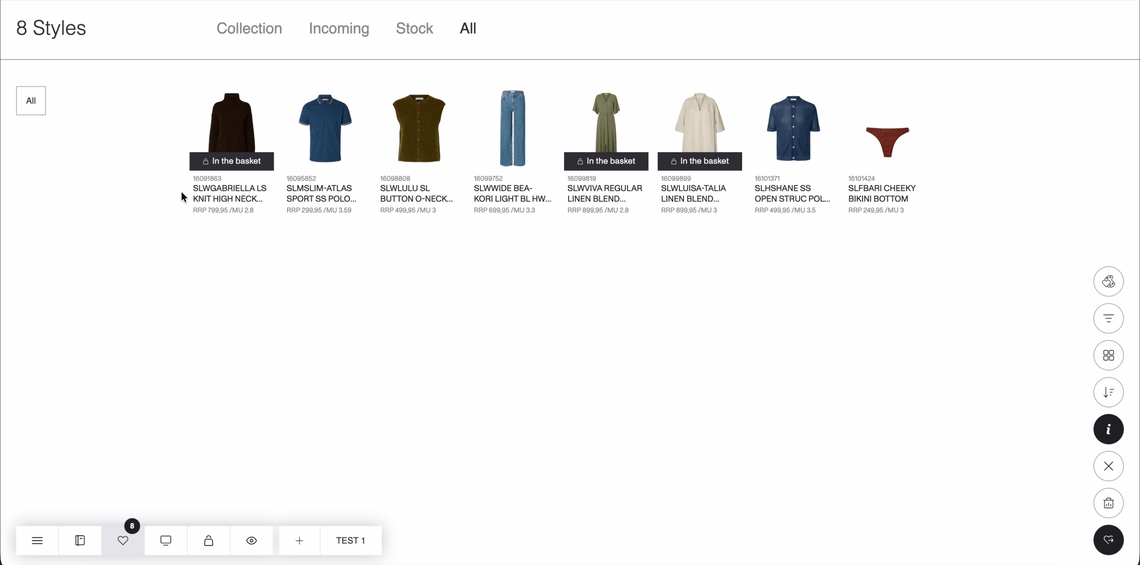Switch to the Collection tab
Screen dimensions: 1140x565
[249, 29]
